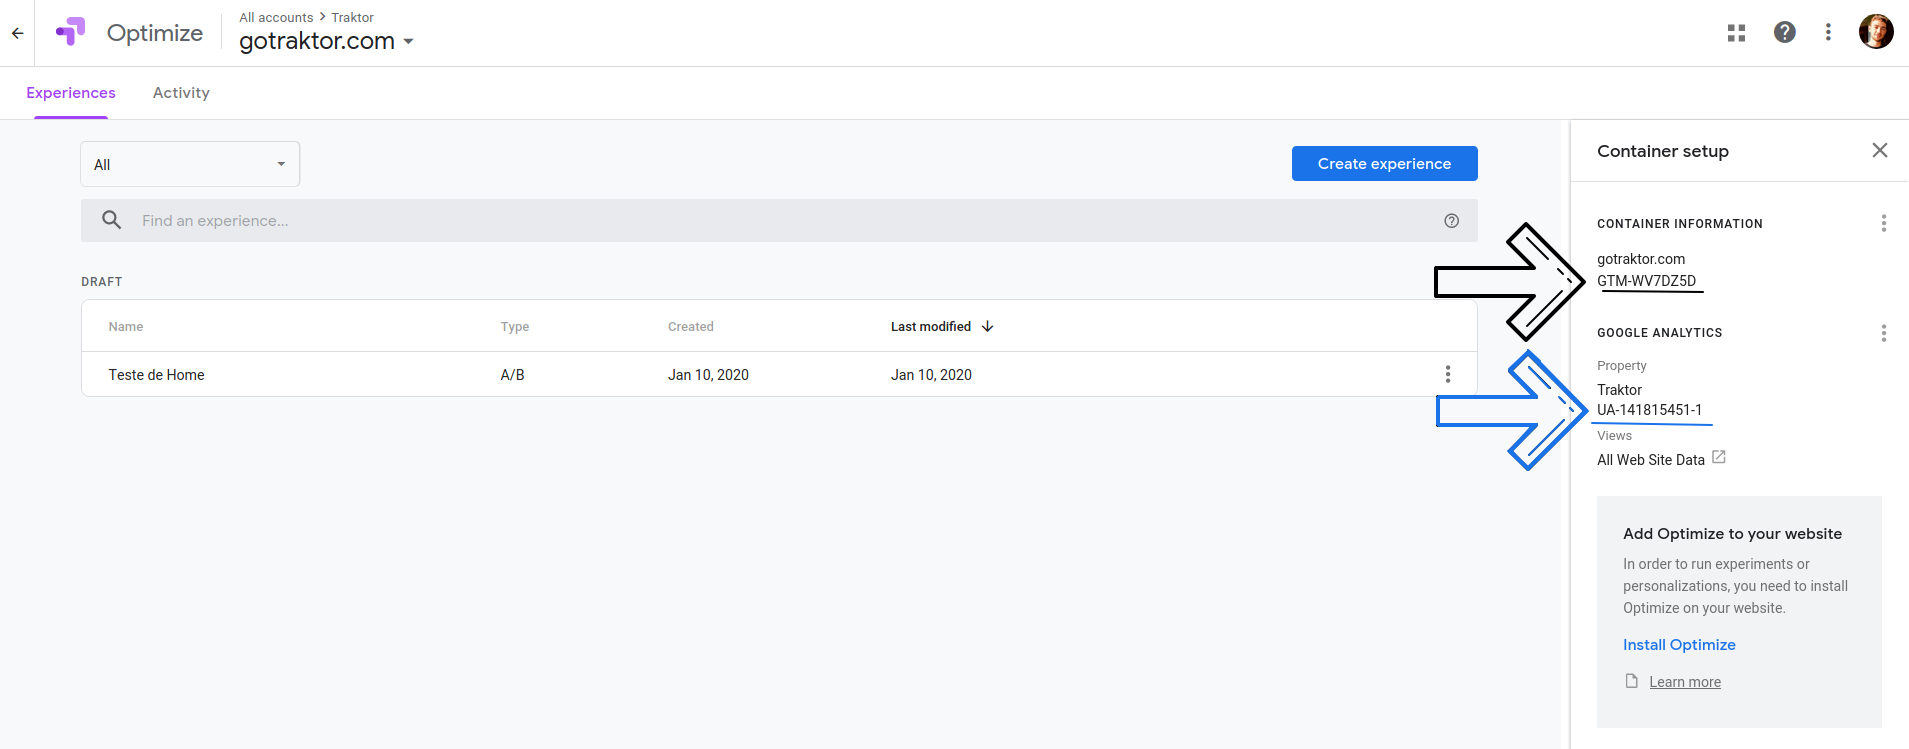The image size is (1909, 749).
Task: Open the top bar more options menu
Action: (x=1828, y=32)
